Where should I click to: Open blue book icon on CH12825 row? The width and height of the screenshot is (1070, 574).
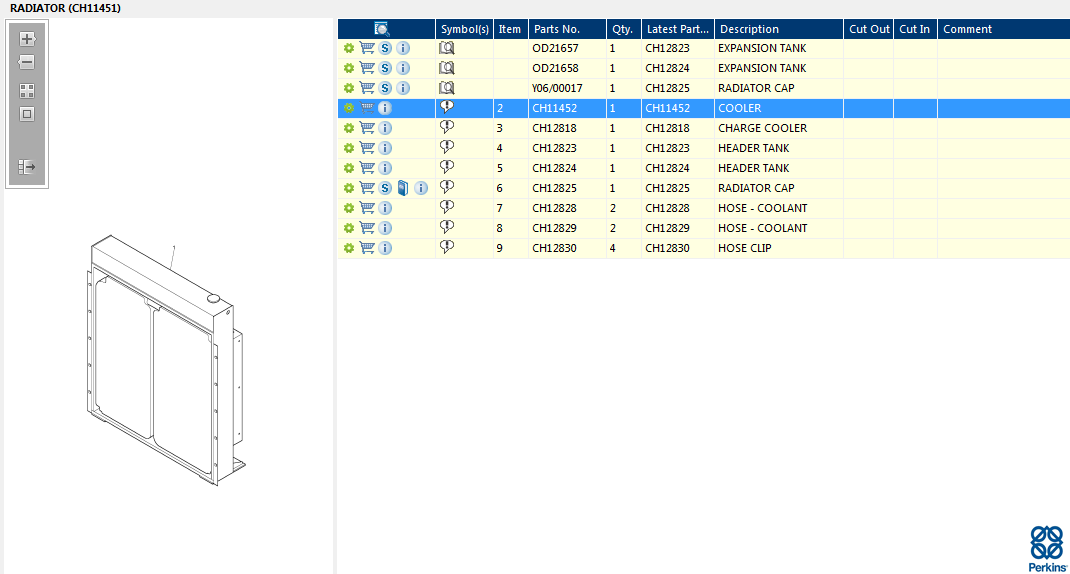coord(402,188)
